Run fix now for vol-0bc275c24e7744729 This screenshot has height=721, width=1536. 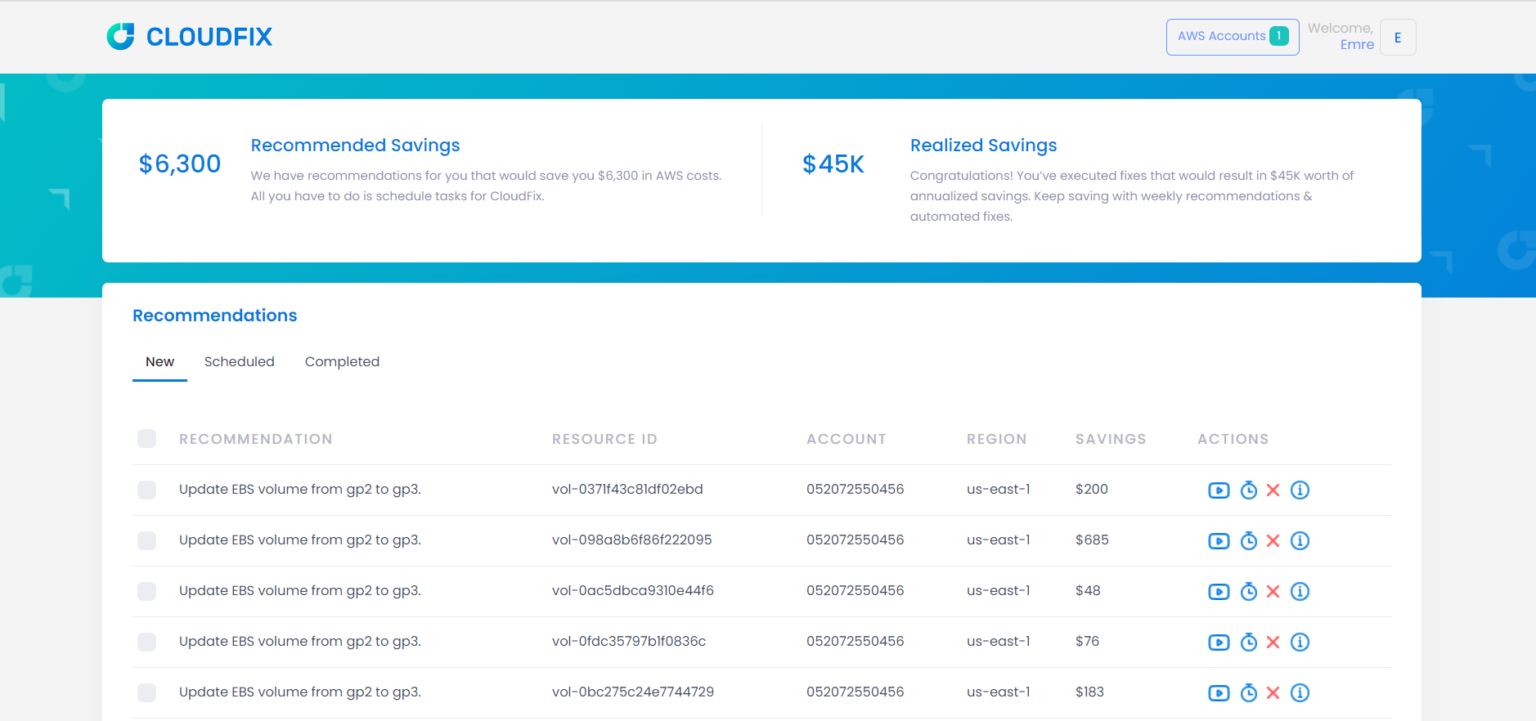(x=1218, y=692)
